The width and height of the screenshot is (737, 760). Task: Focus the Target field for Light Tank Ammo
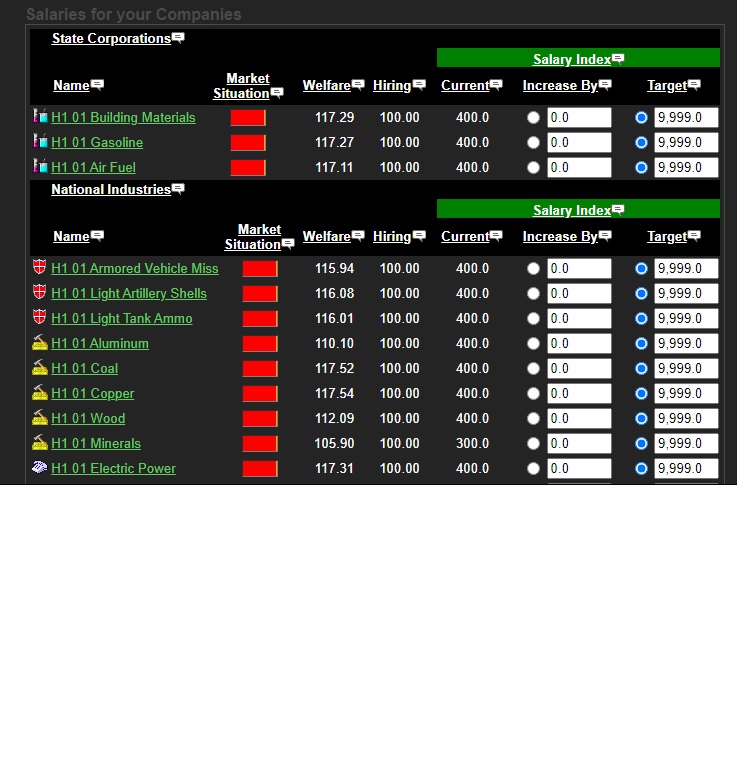686,318
